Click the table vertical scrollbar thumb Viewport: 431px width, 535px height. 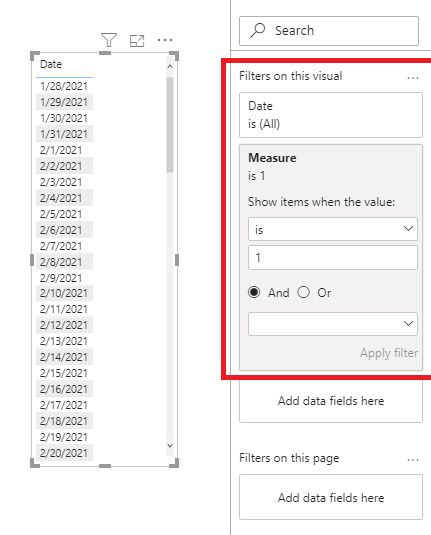click(170, 125)
